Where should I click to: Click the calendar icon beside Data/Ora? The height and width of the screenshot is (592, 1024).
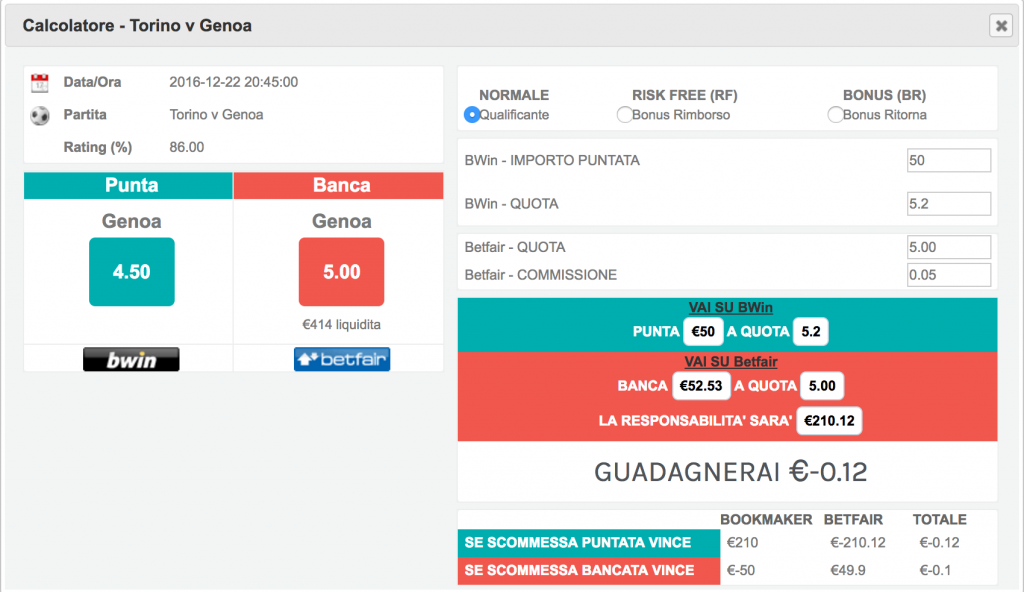pos(40,83)
